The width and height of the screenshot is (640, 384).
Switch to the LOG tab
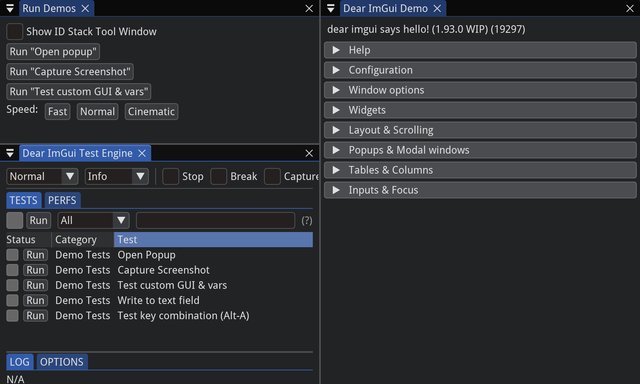click(x=20, y=362)
